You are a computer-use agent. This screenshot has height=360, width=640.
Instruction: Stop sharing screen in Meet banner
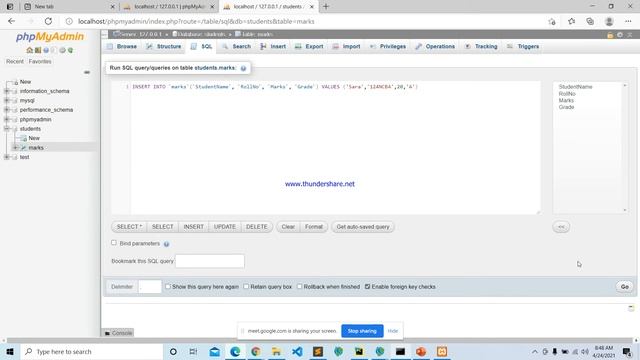point(362,331)
